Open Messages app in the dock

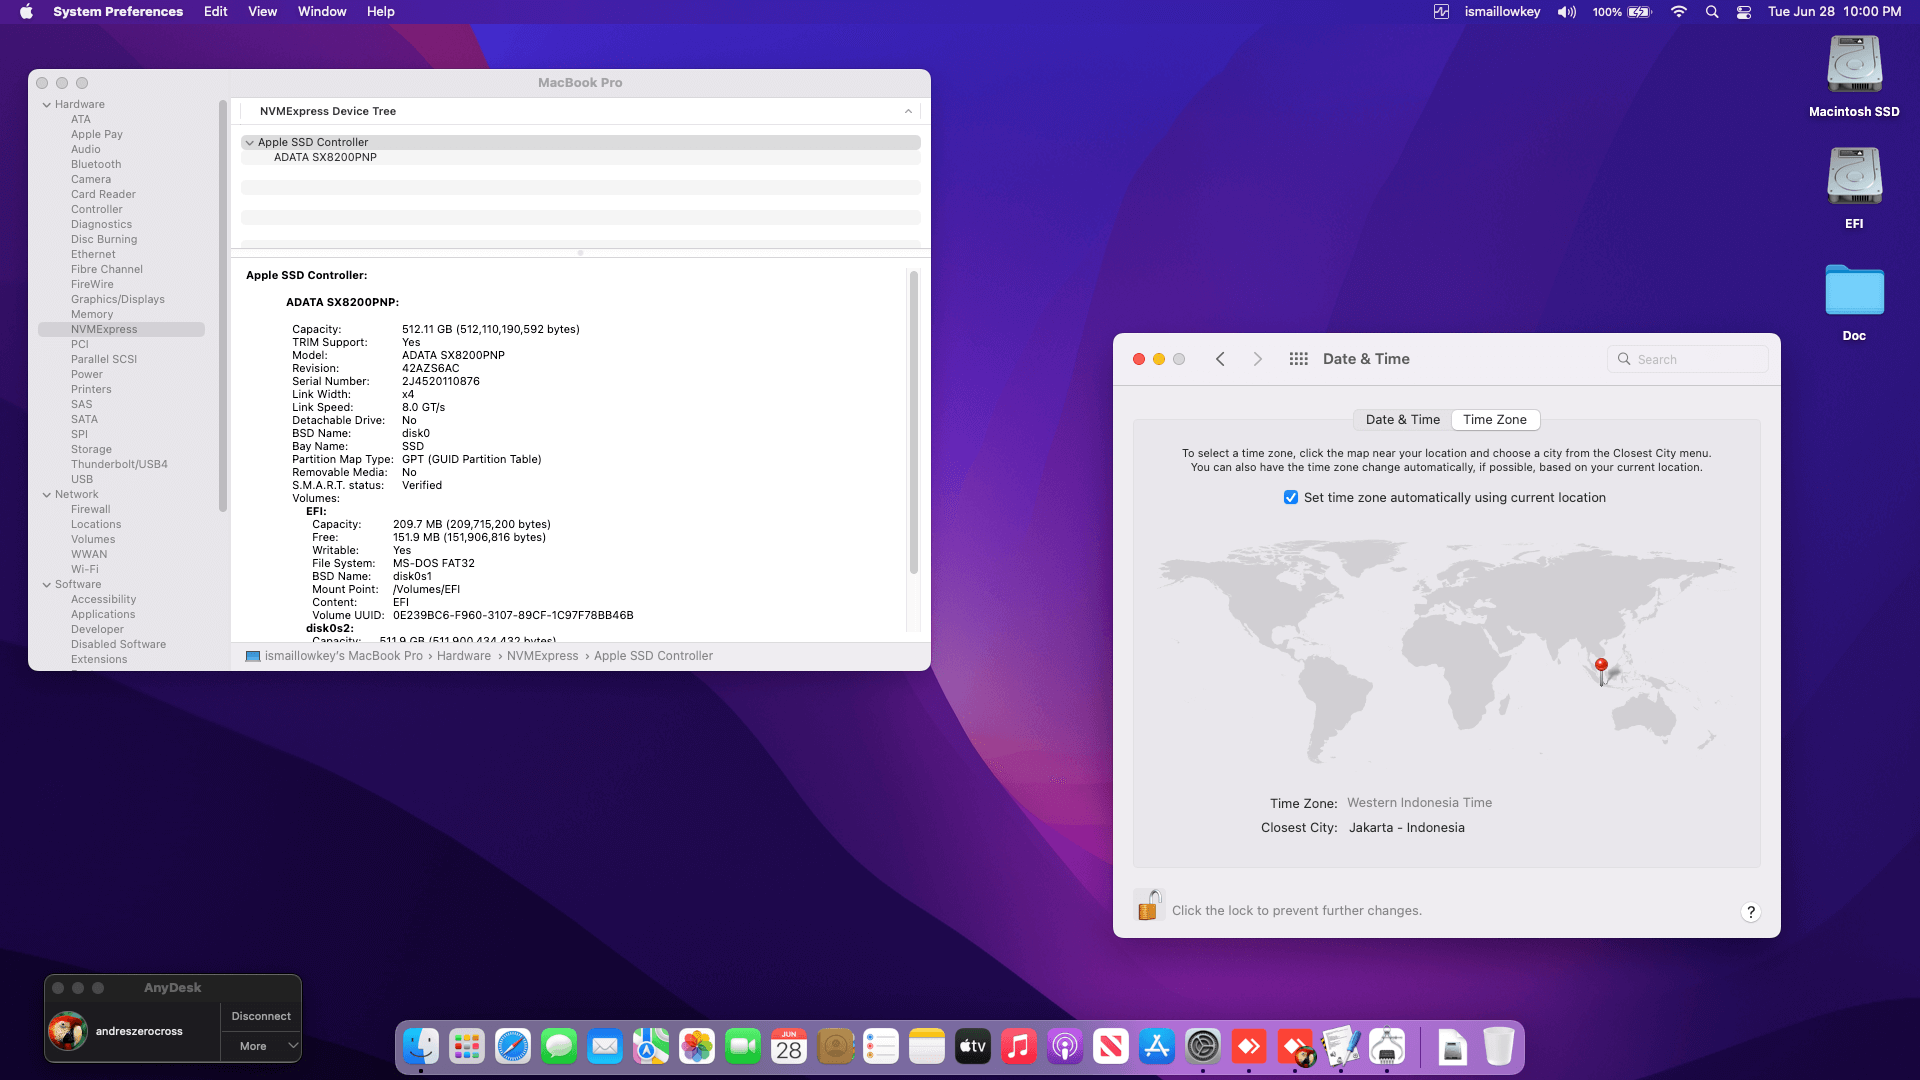(559, 1047)
